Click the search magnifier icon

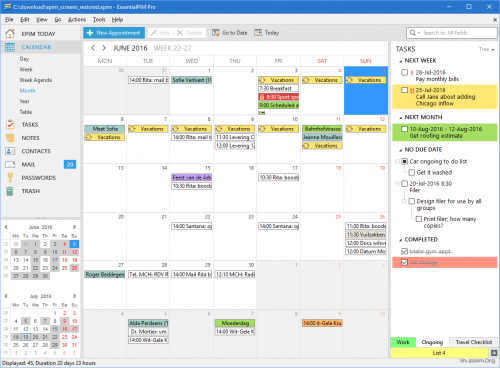click(412, 33)
